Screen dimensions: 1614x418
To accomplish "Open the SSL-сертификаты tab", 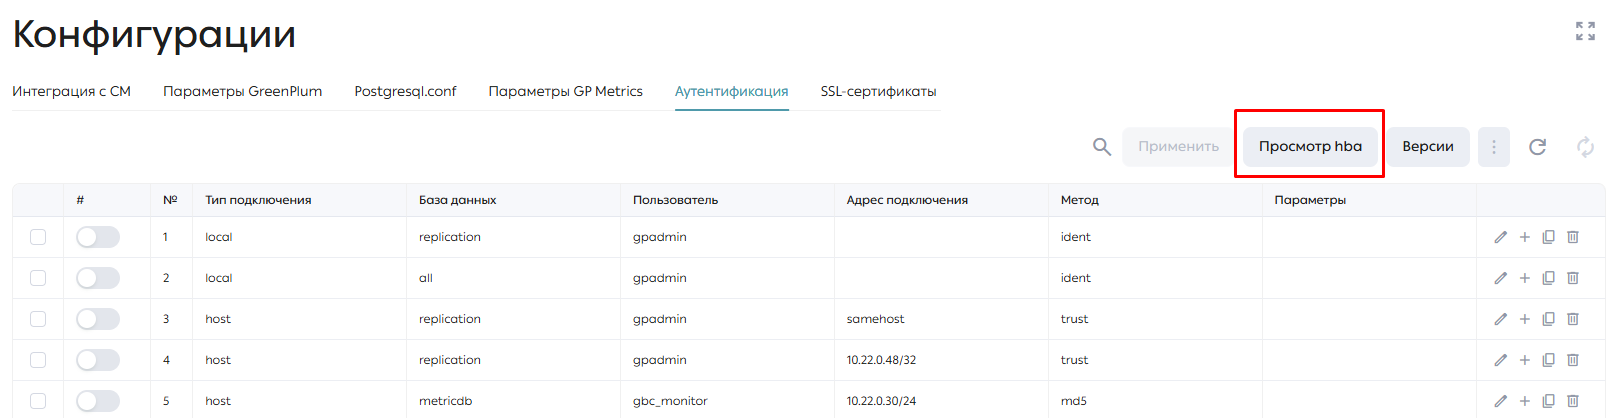I will click(x=878, y=91).
